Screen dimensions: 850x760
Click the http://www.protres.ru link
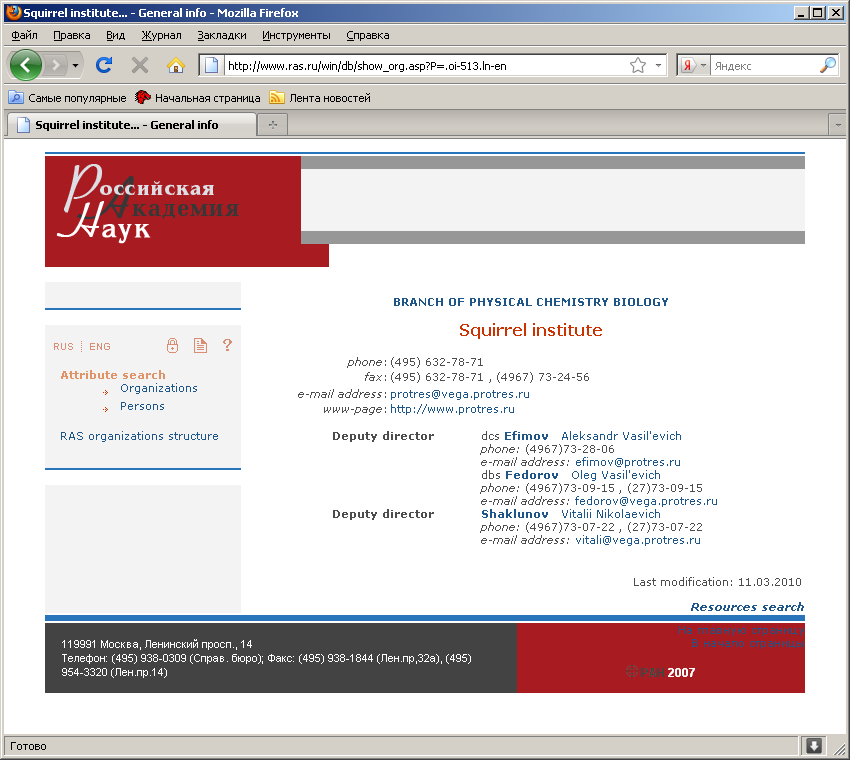pos(452,409)
